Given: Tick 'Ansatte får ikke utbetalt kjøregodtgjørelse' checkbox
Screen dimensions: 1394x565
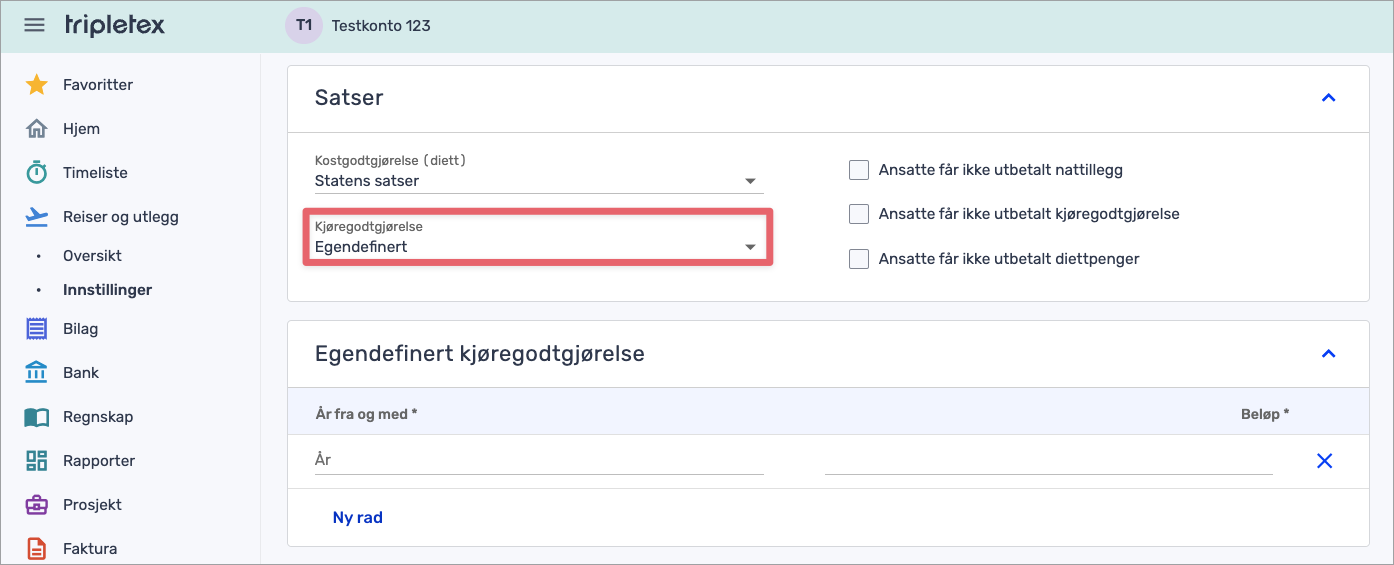Looking at the screenshot, I should pos(858,214).
